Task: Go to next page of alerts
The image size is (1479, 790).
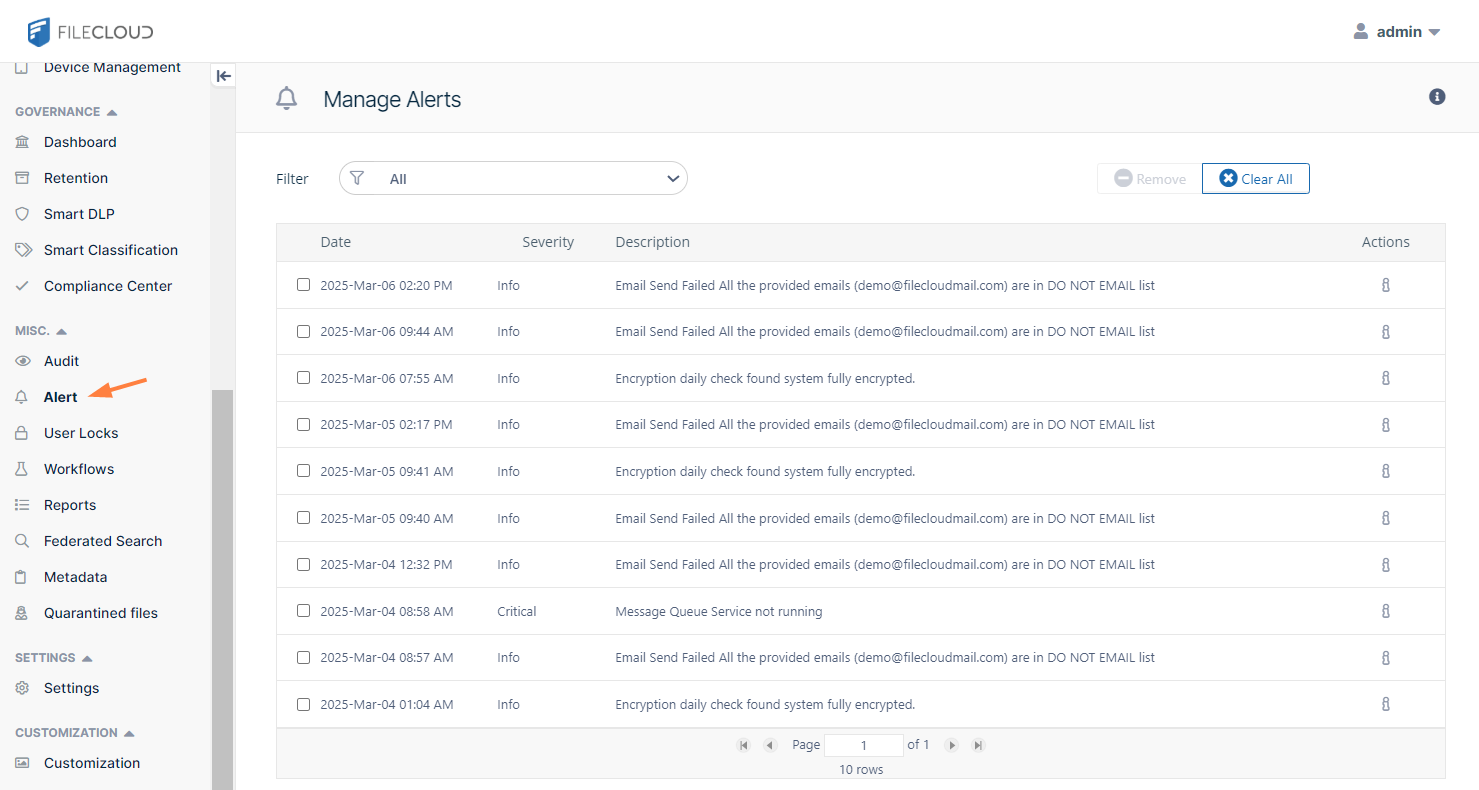Action: point(952,745)
